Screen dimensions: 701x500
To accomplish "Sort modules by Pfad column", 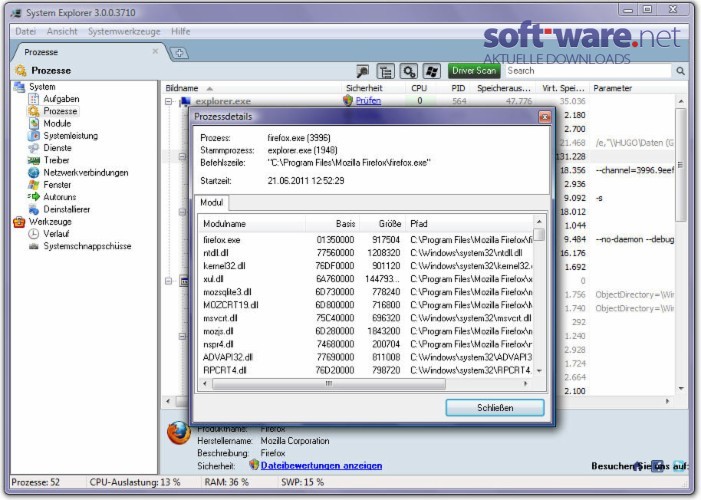I will (469, 224).
